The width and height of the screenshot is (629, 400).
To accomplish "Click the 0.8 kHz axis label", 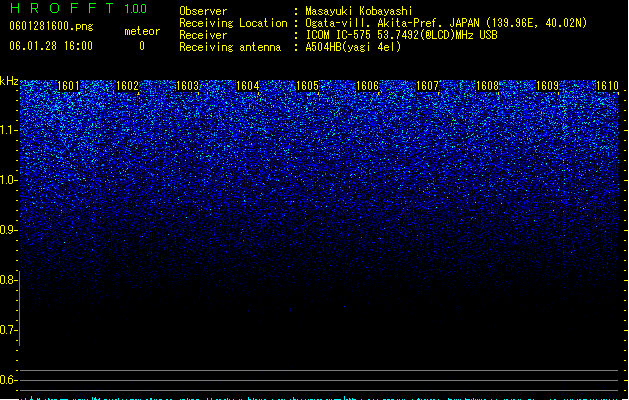I will pos(8,280).
